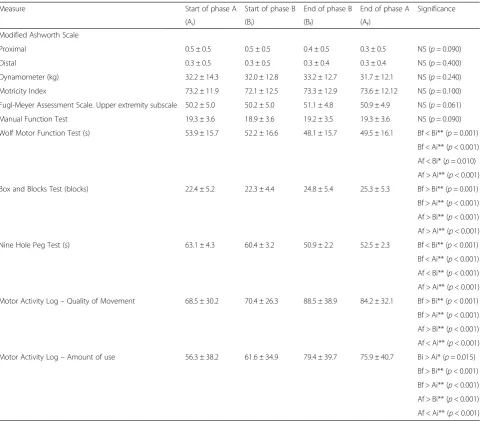The height and width of the screenshot is (421, 481).
Task: Select the 'Wolf Motor Function Test (s)' label
Action: (45, 133)
